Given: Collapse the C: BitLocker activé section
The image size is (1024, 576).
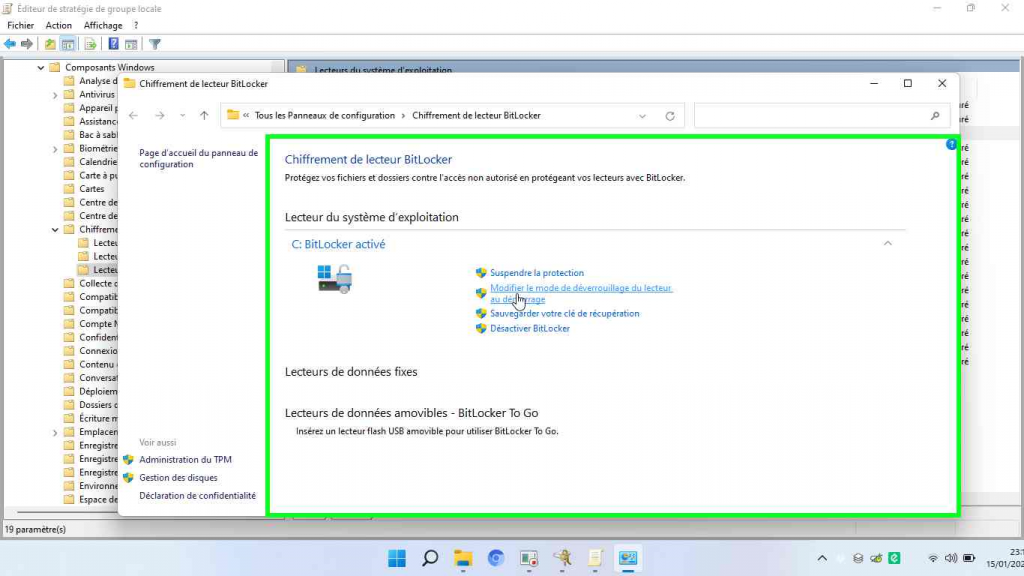Looking at the screenshot, I should [887, 243].
